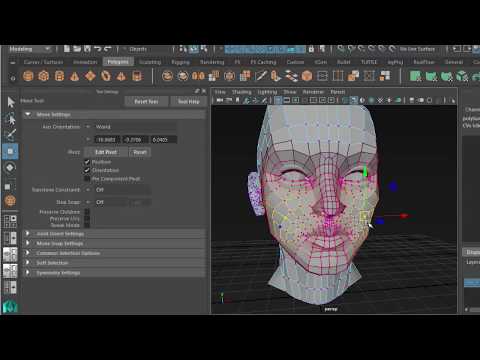Click the Maya logo icon at toolbox bottom
The width and height of the screenshot is (480, 360).
click(x=10, y=306)
